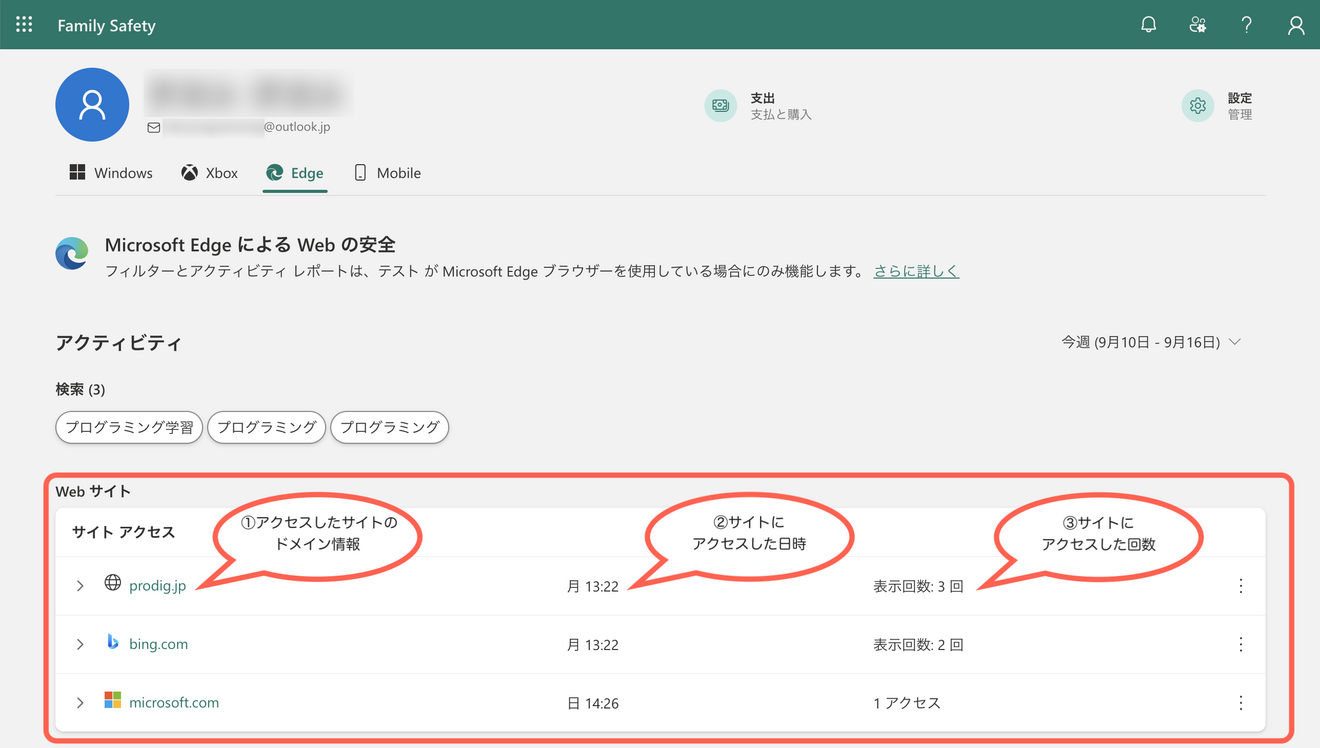Click the 日 14:26 timestamp
The image size is (1320, 748).
coord(593,703)
